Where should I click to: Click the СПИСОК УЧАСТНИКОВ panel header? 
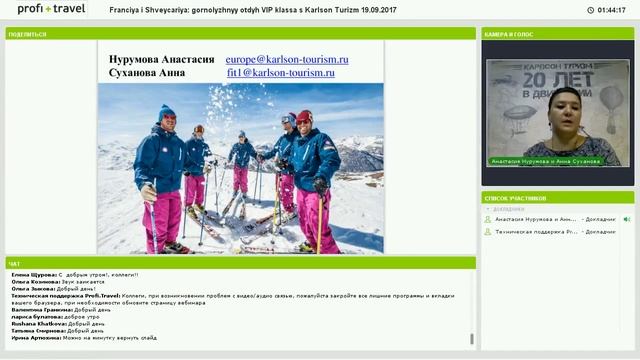pyautogui.click(x=558, y=198)
